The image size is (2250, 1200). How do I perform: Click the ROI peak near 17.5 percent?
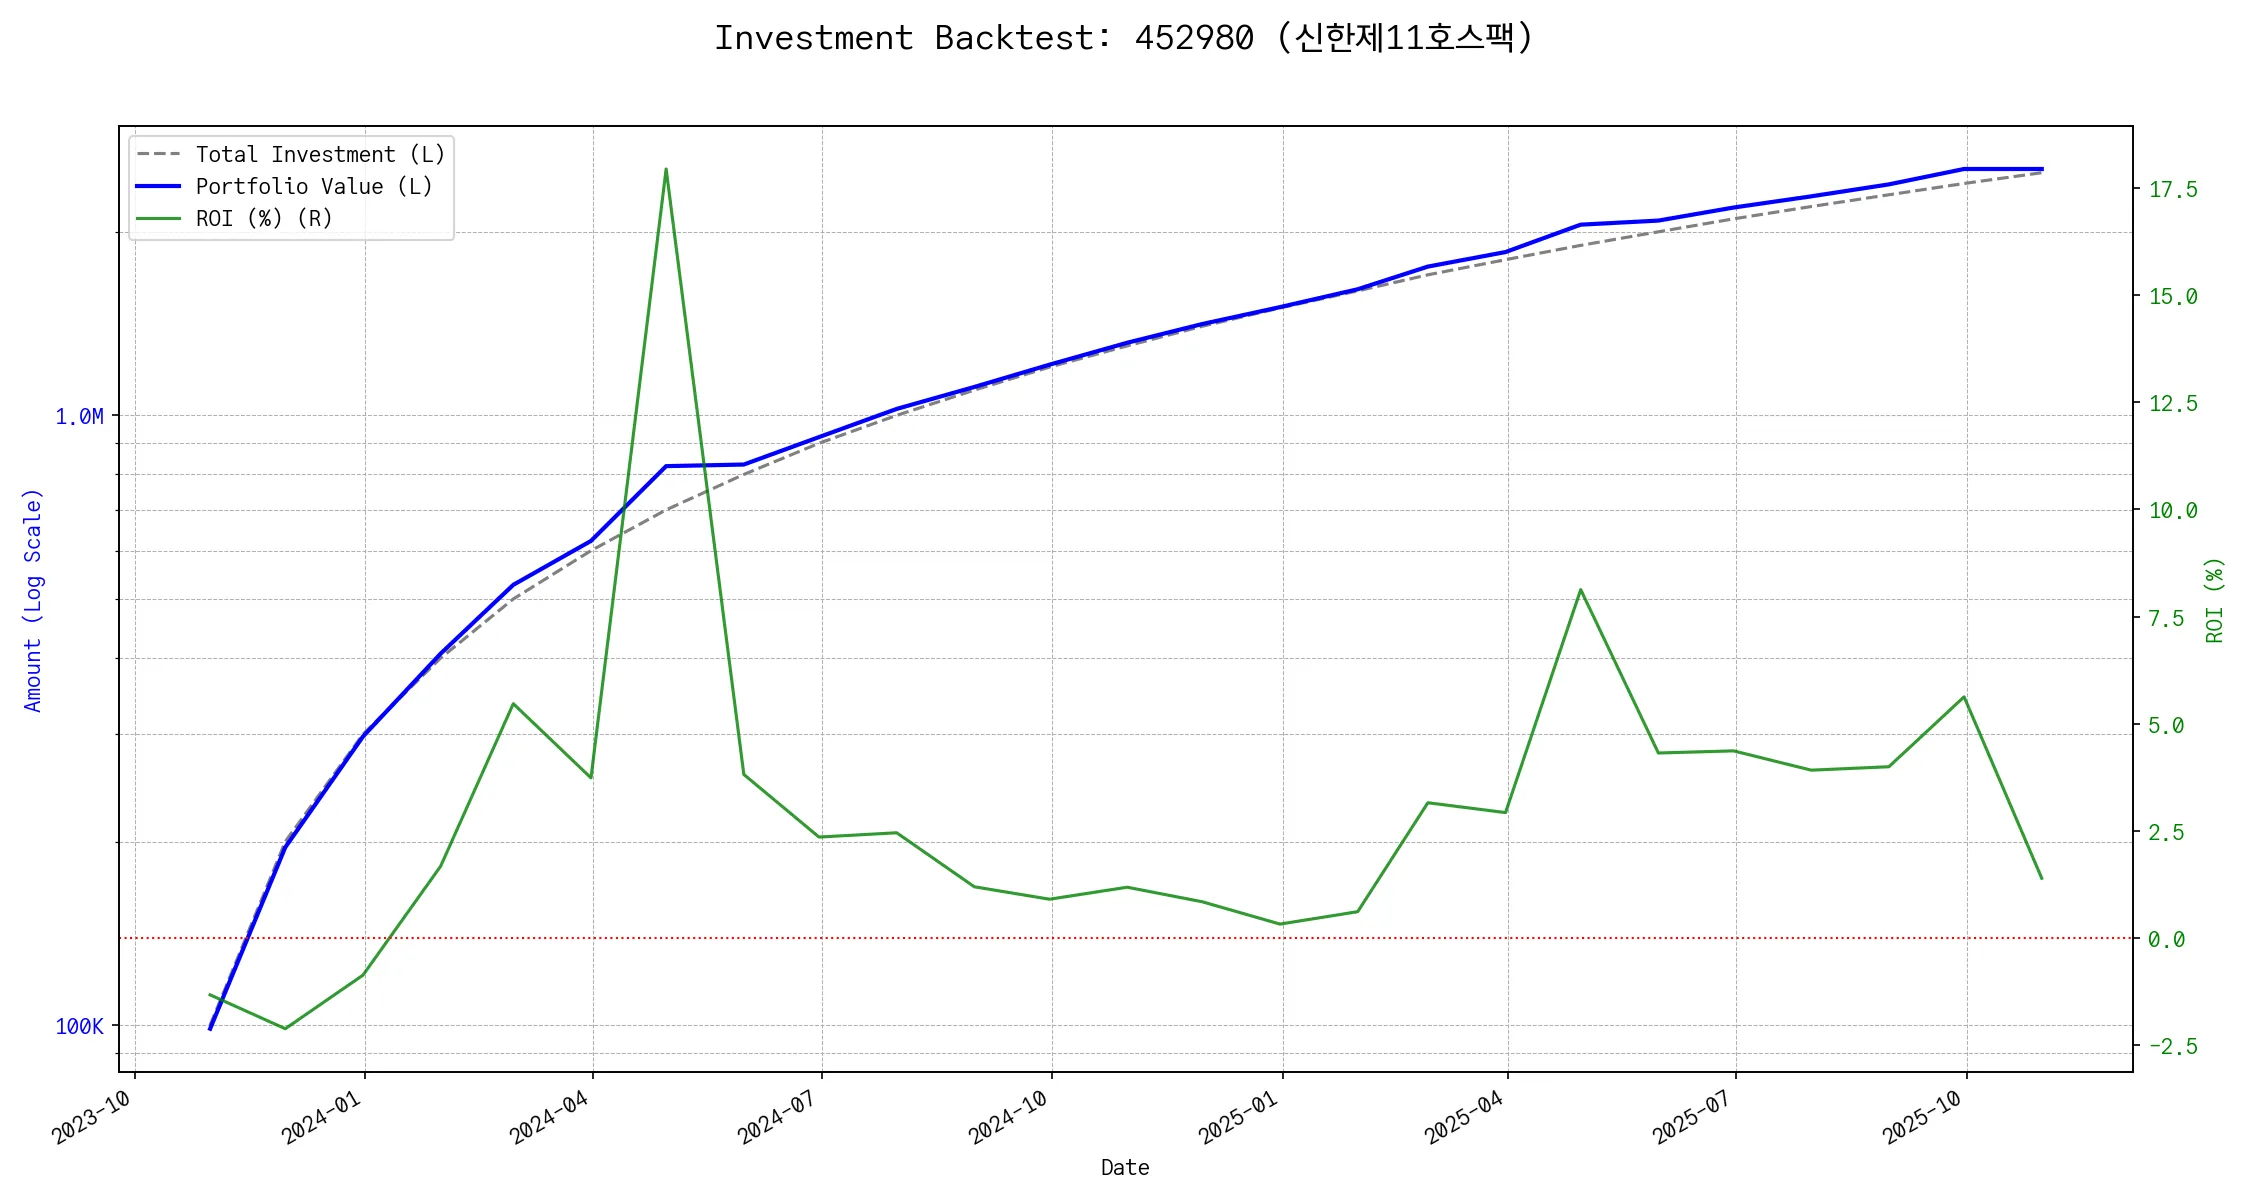[x=666, y=170]
